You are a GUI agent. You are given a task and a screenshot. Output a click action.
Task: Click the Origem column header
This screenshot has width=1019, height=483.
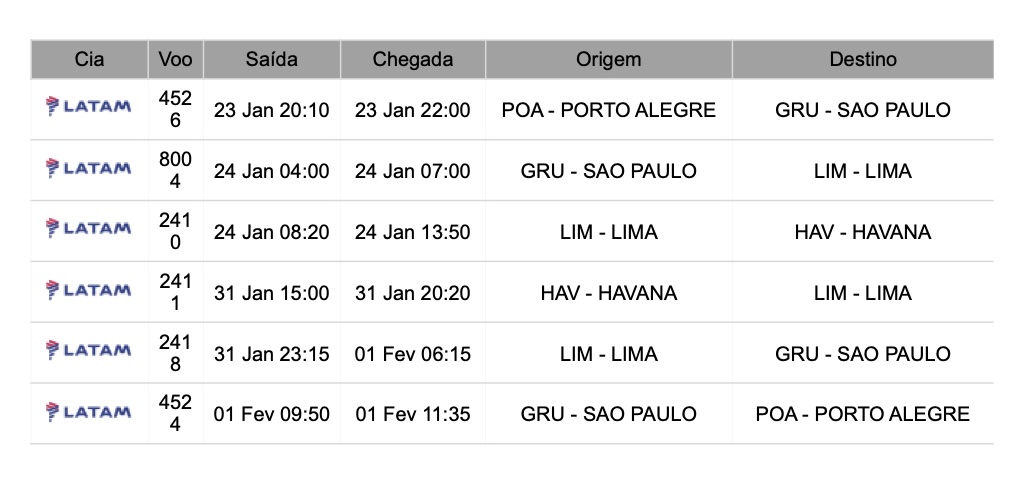608,59
